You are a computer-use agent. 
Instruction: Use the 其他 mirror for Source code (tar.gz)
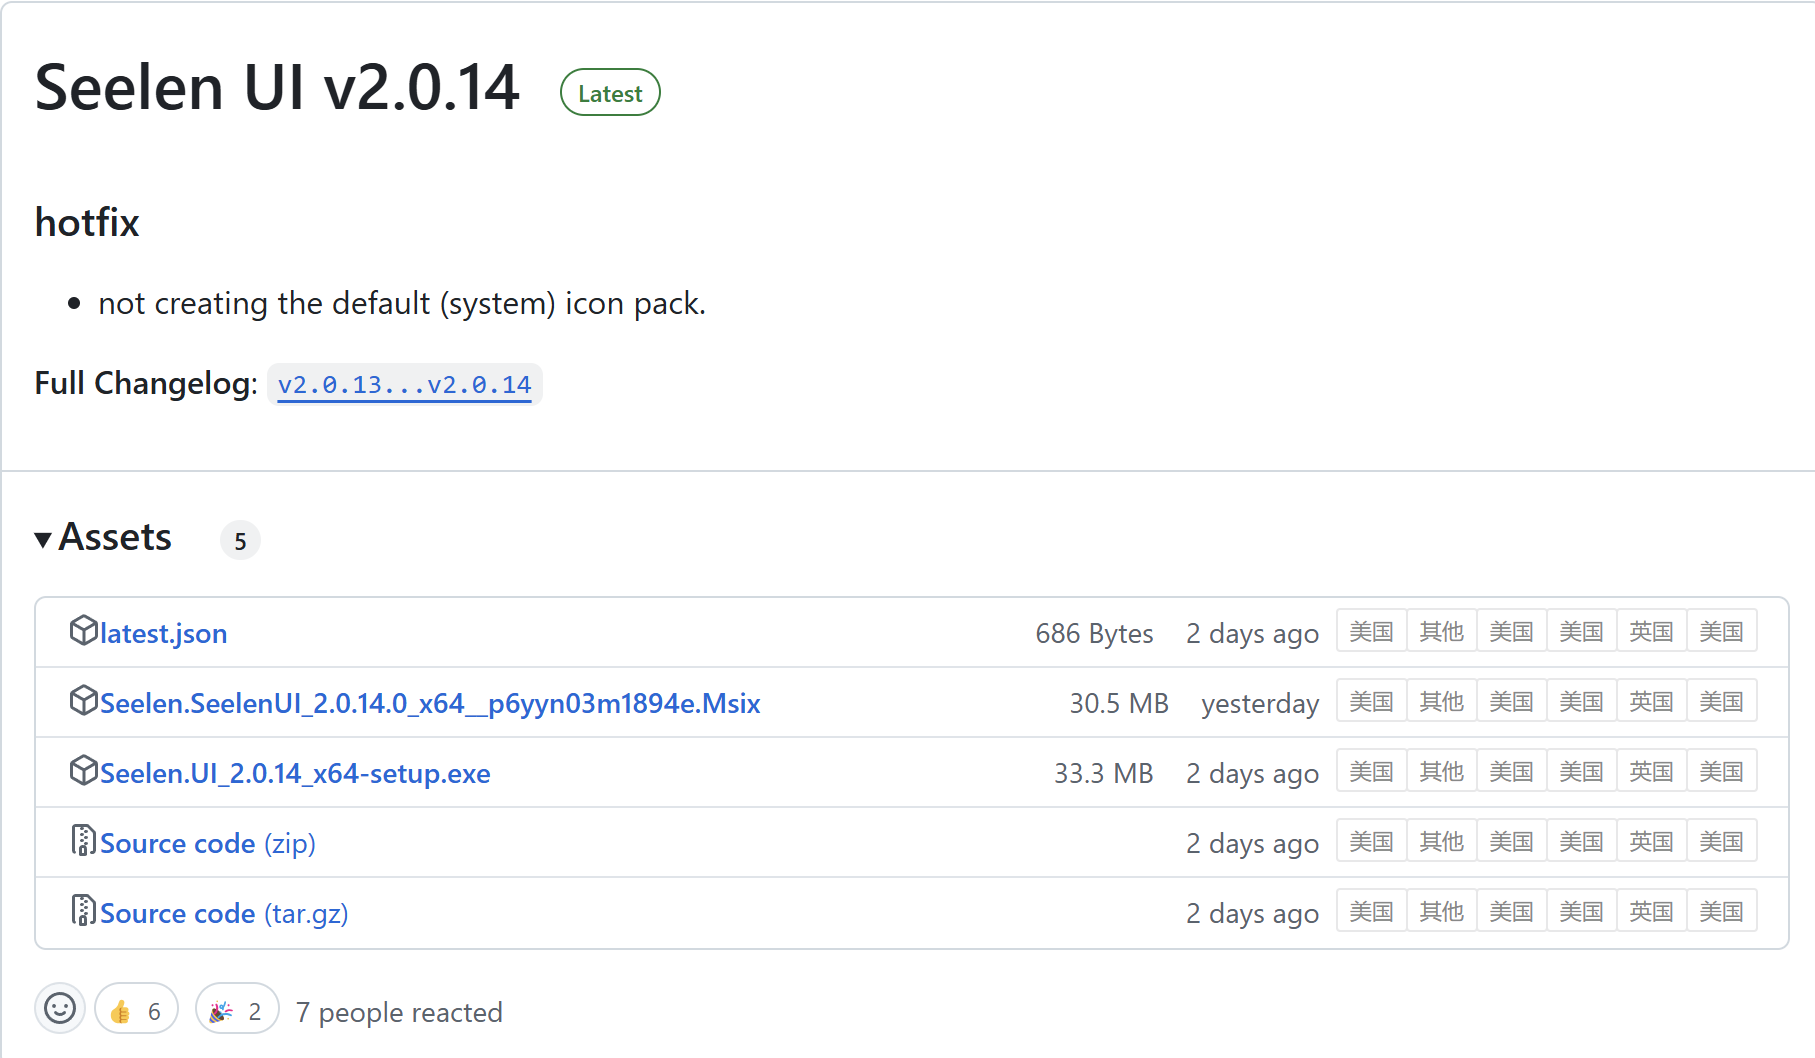click(x=1442, y=911)
